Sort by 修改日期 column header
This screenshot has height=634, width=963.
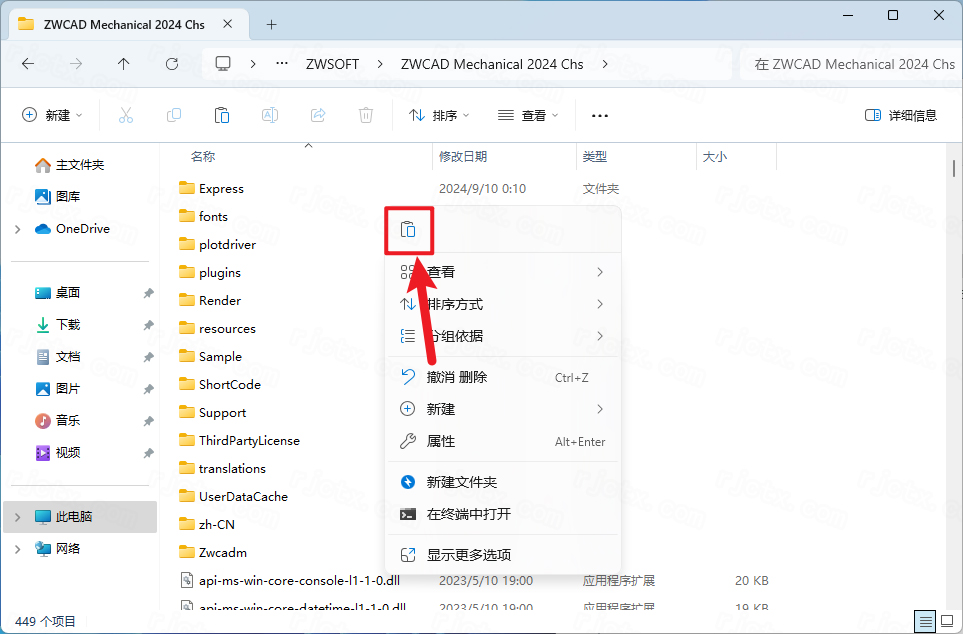point(463,157)
